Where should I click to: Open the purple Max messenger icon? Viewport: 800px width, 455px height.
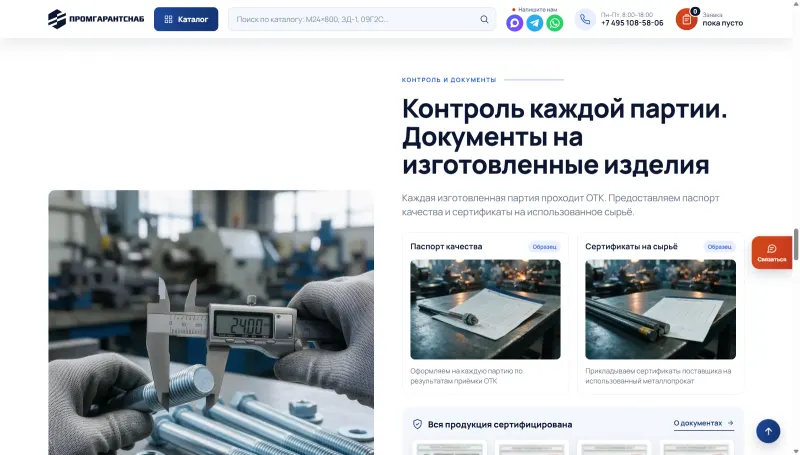point(514,23)
